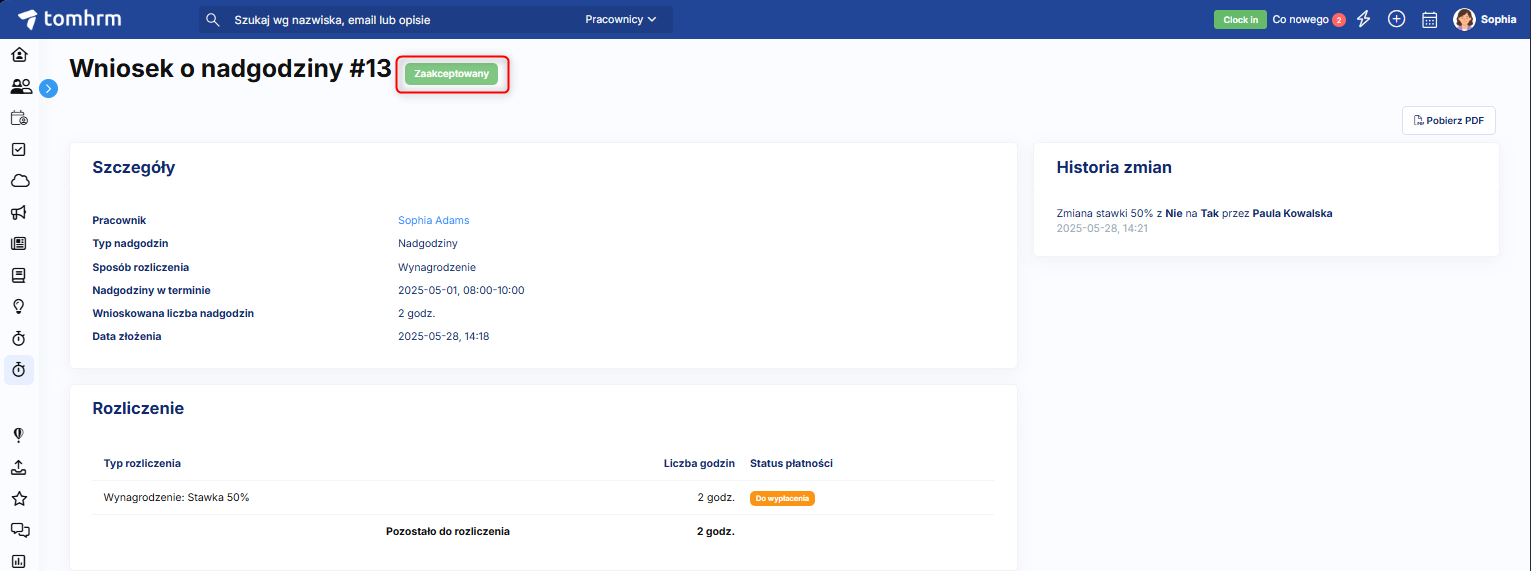The width and height of the screenshot is (1531, 571).
Task: Focus the search by name input field
Action: (400, 19)
